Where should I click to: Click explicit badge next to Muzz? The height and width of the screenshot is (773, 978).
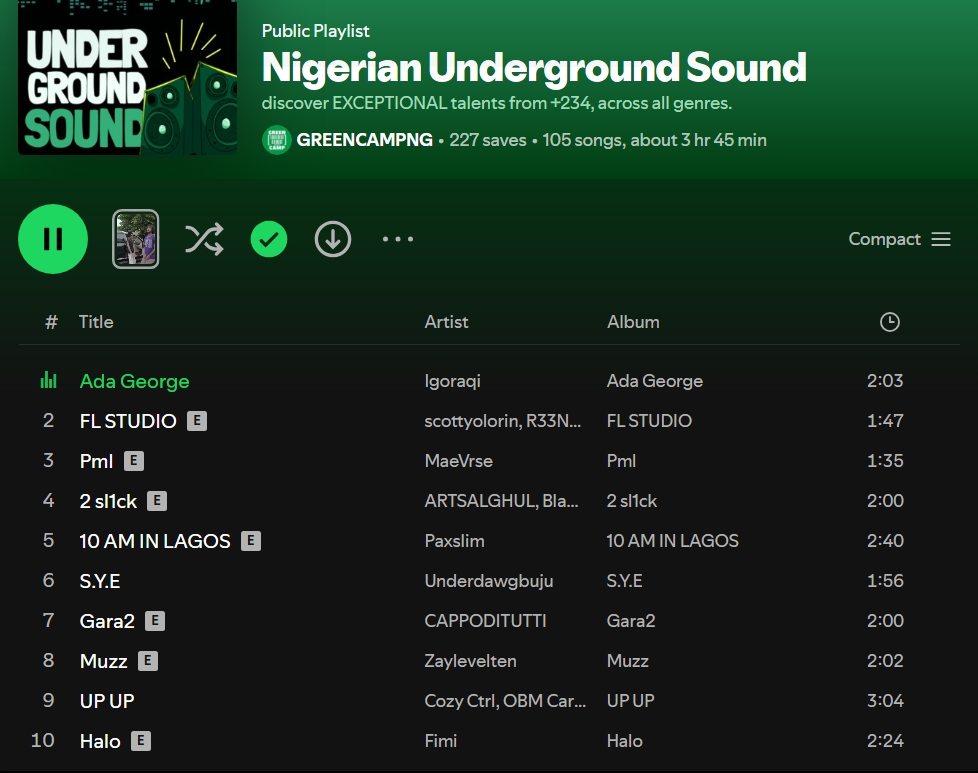point(148,661)
